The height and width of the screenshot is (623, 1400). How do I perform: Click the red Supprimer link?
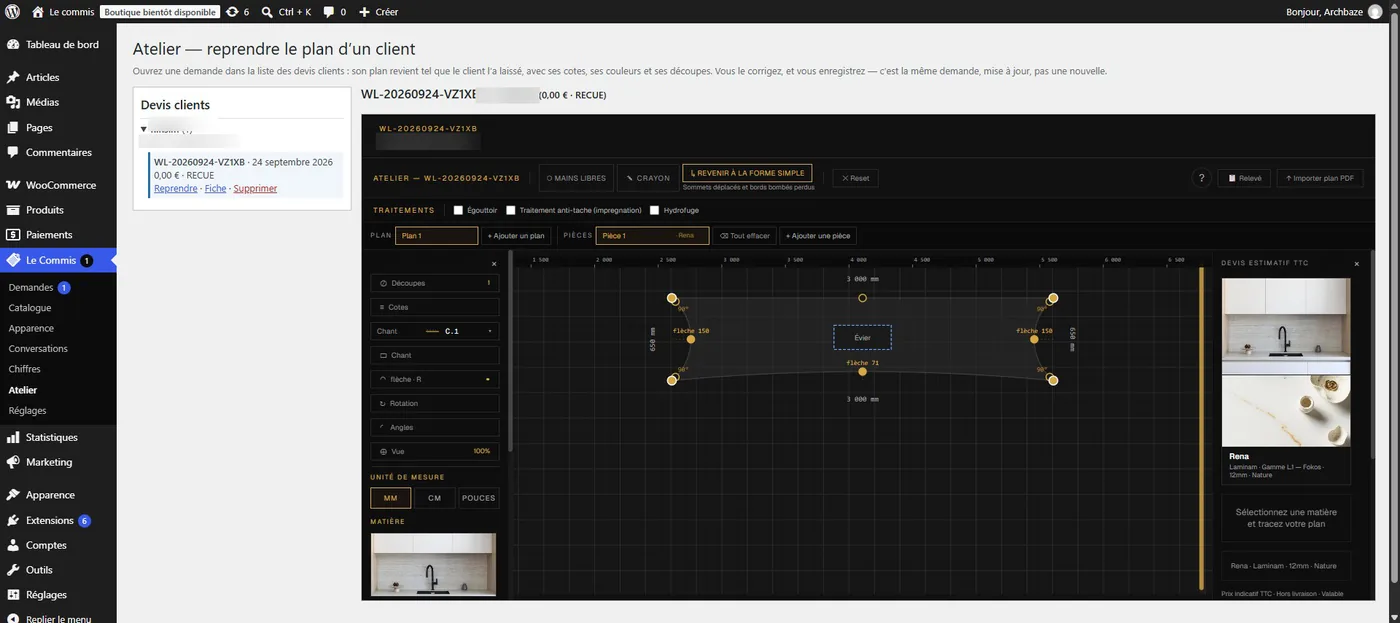(255, 188)
